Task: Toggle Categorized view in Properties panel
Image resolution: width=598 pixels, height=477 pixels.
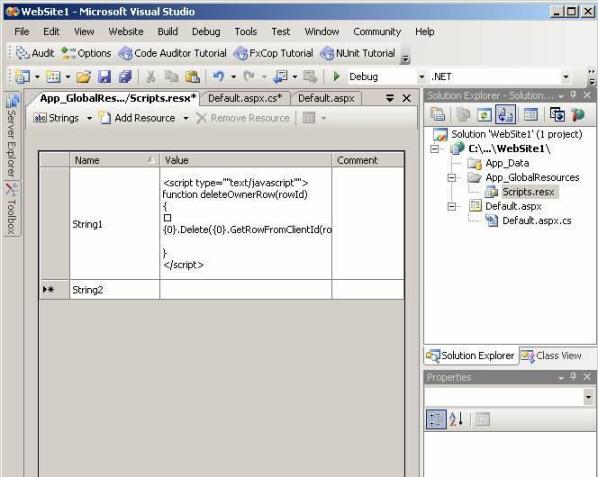Action: pyautogui.click(x=436, y=419)
